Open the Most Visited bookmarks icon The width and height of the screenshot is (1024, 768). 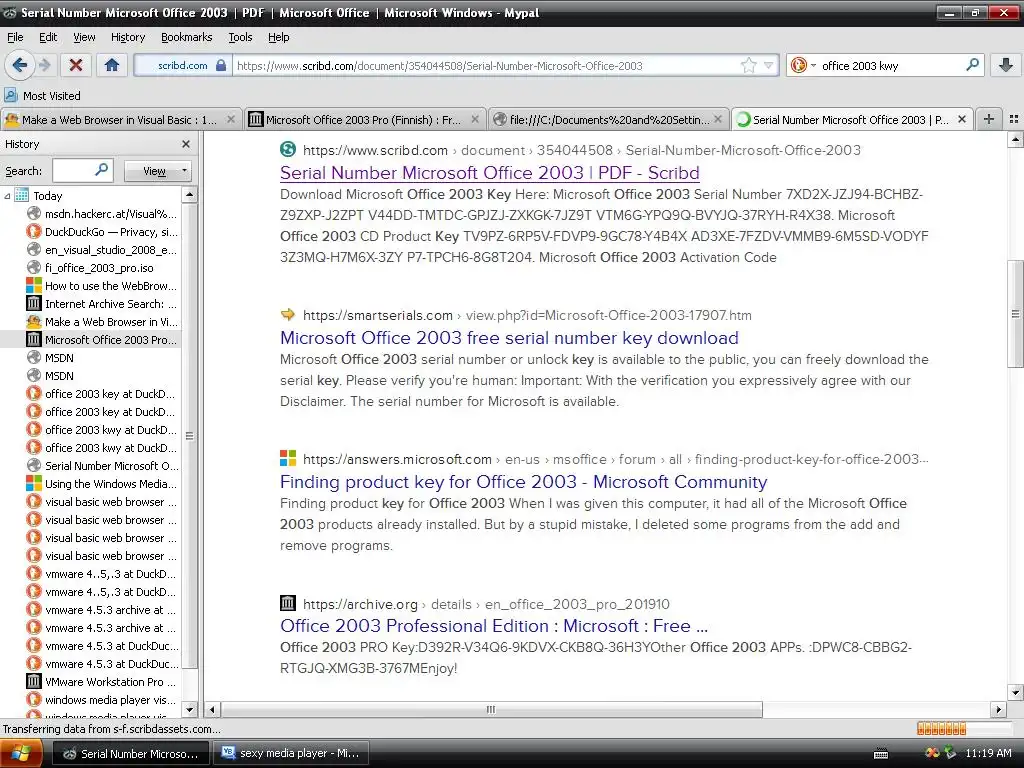(11, 95)
